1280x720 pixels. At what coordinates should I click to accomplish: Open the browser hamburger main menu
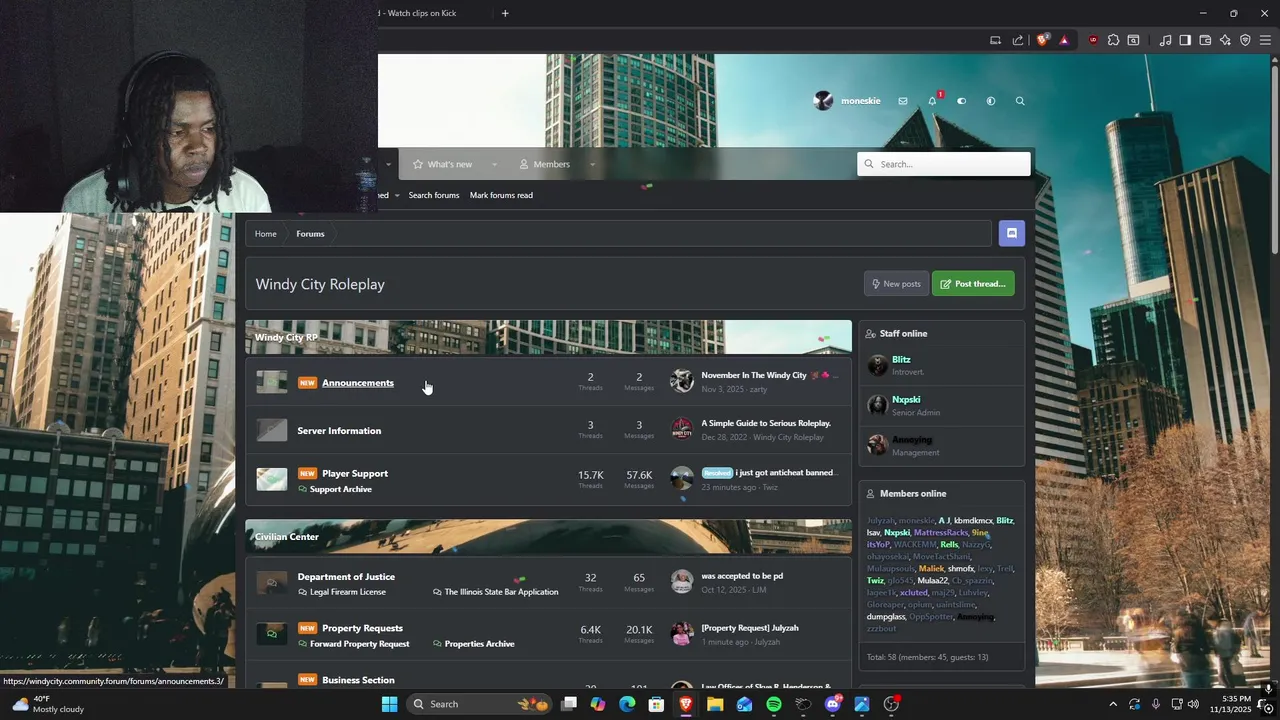click(1265, 40)
